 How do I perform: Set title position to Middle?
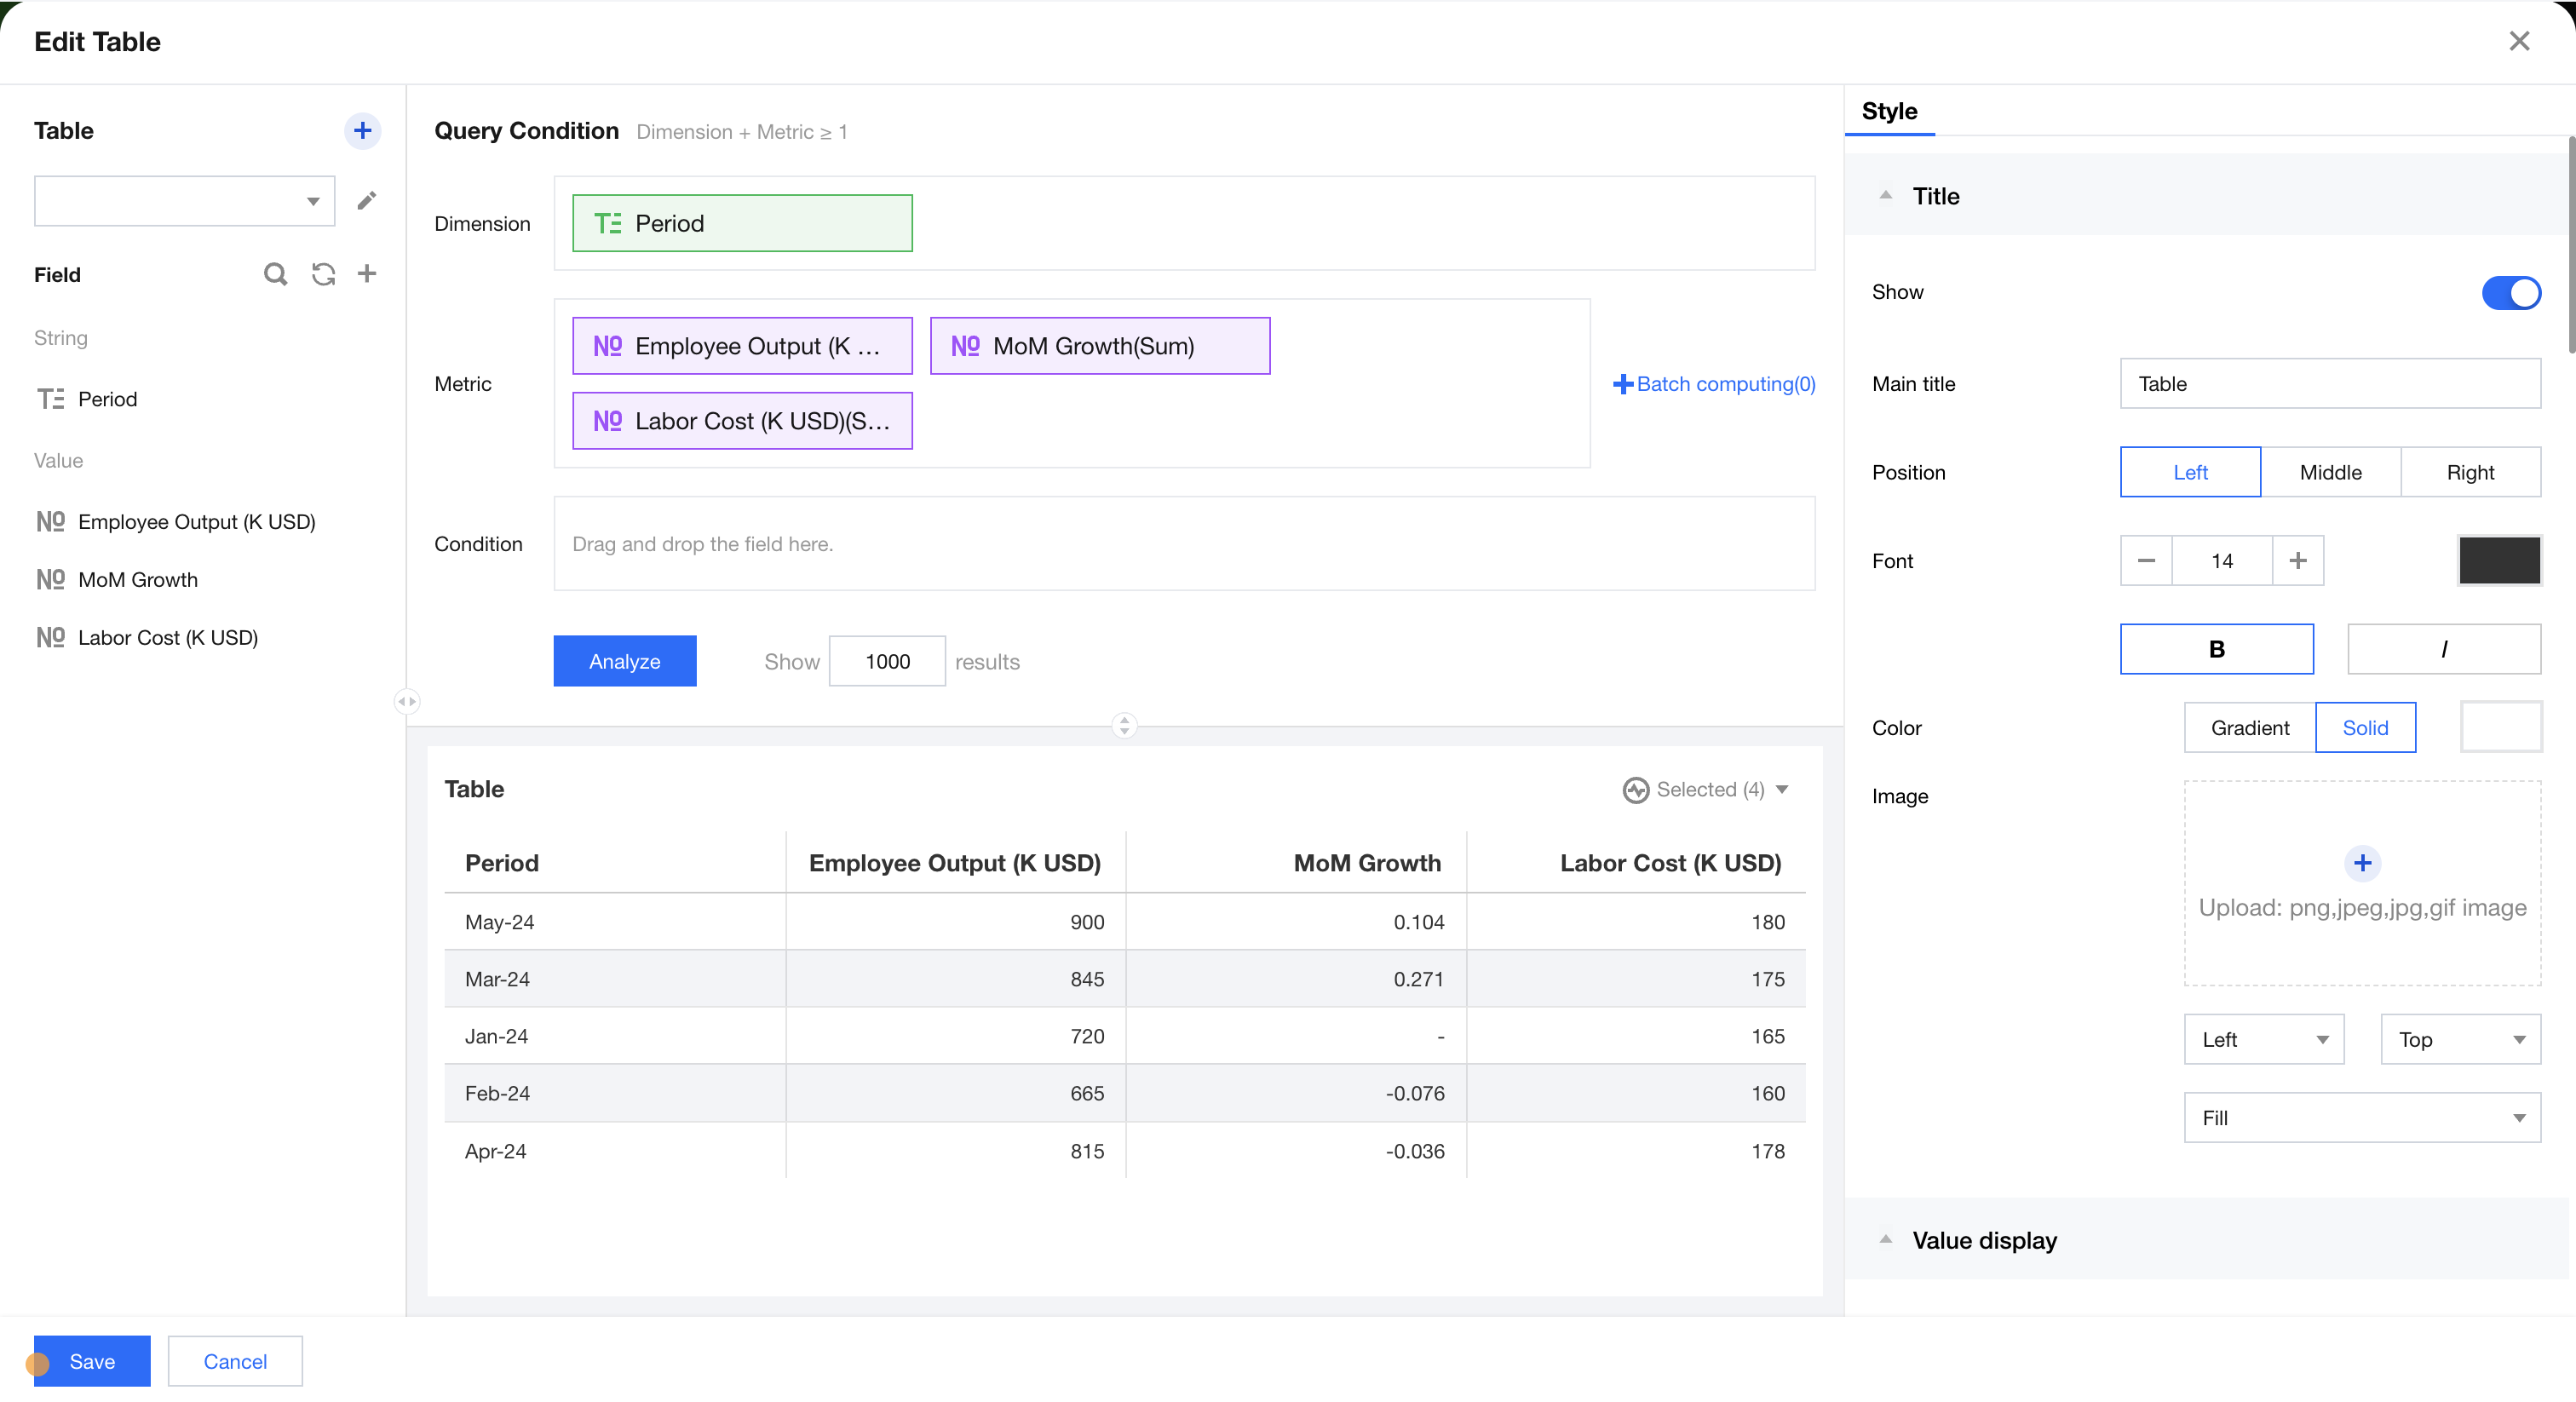coord(2330,472)
